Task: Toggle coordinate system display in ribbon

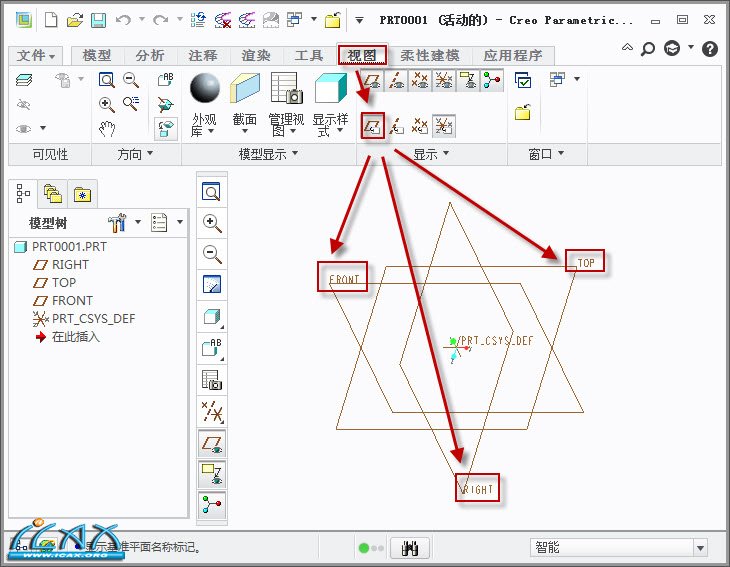Action: (x=444, y=80)
